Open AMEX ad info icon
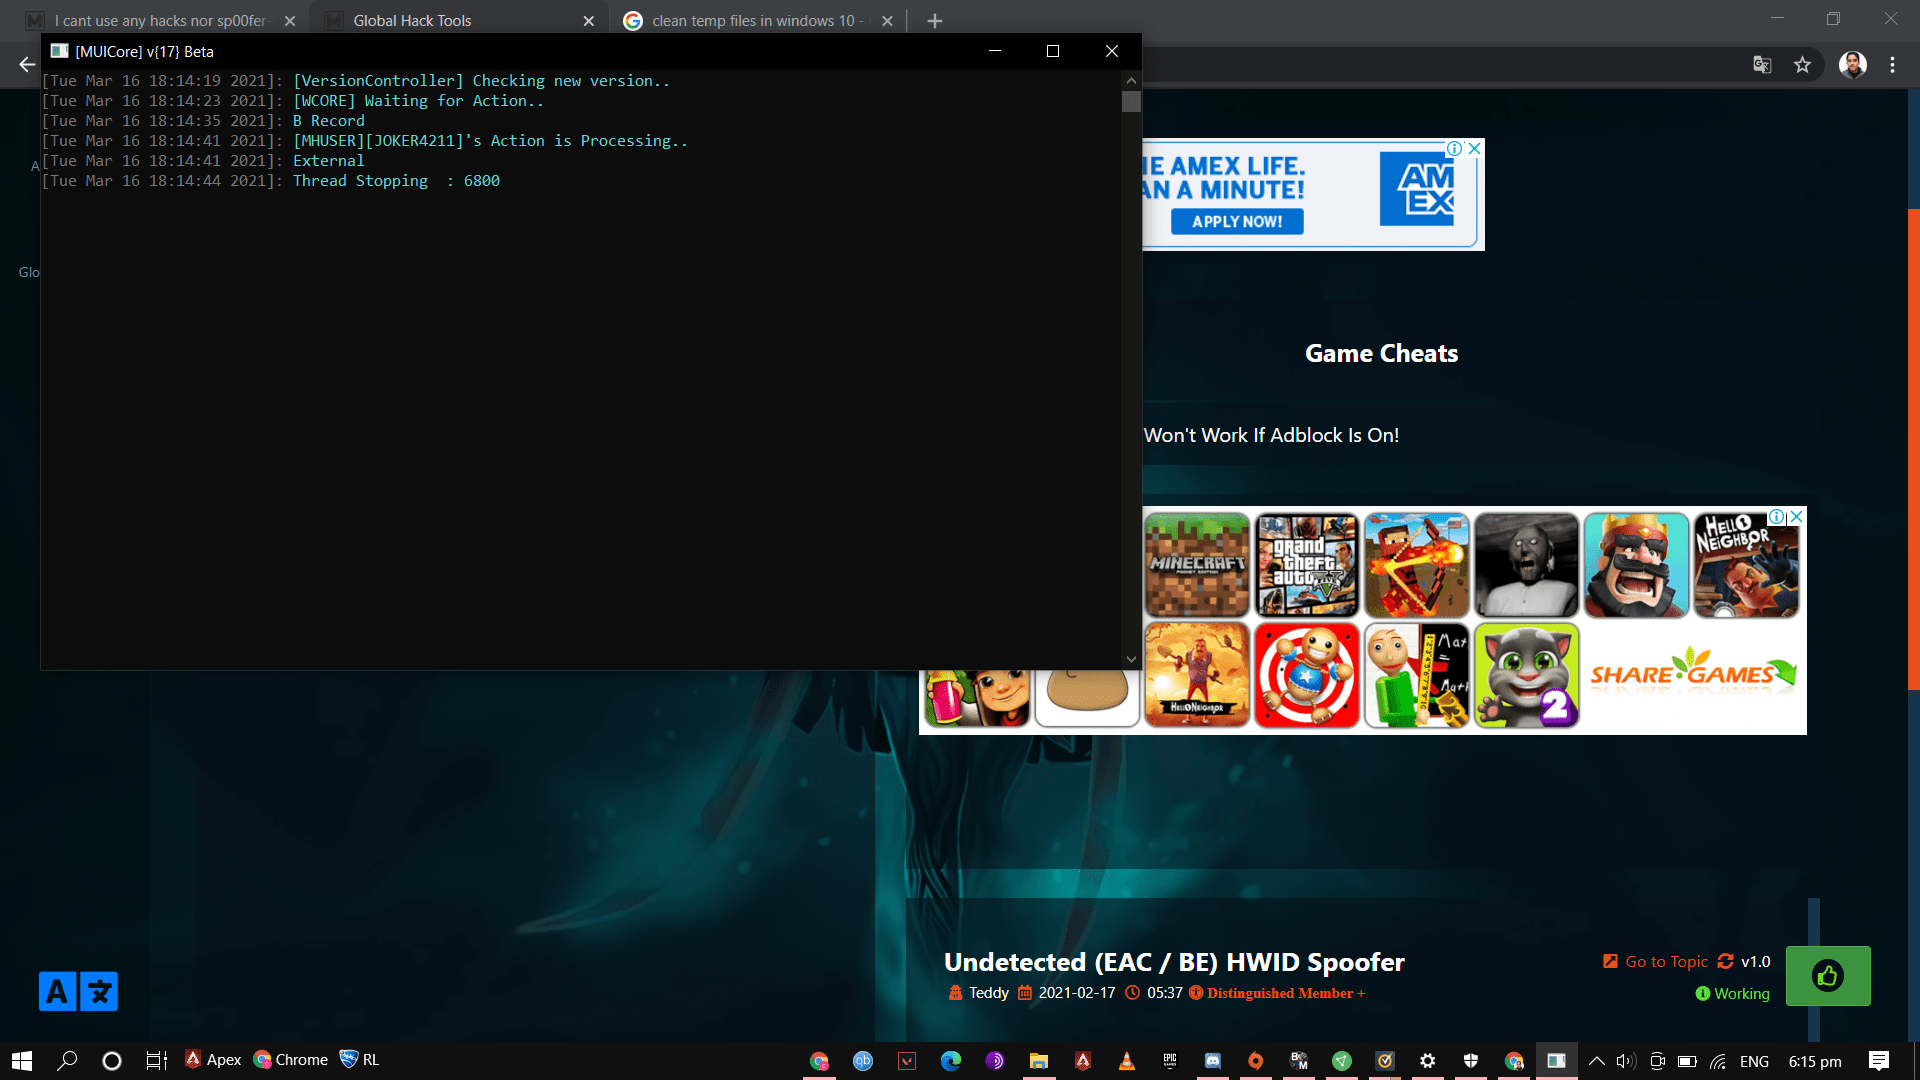The height and width of the screenshot is (1080, 1920). coord(1454,148)
